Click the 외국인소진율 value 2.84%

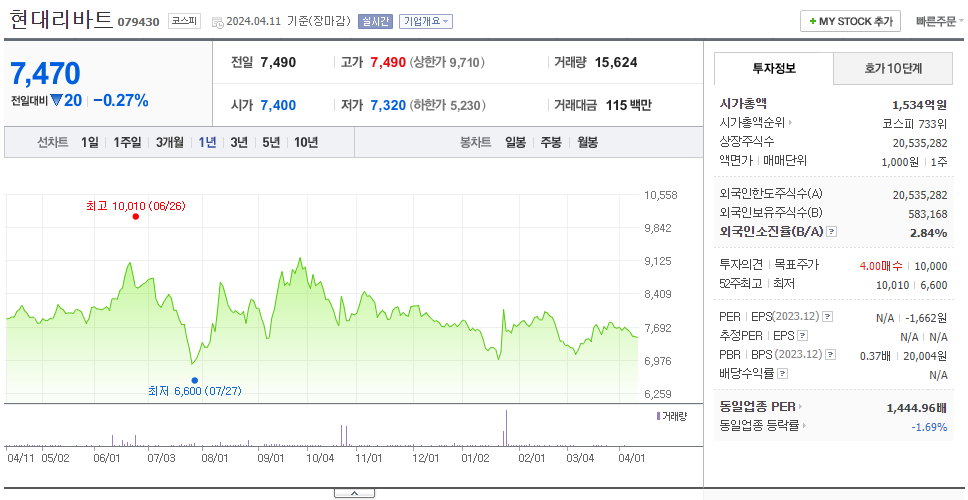928,233
